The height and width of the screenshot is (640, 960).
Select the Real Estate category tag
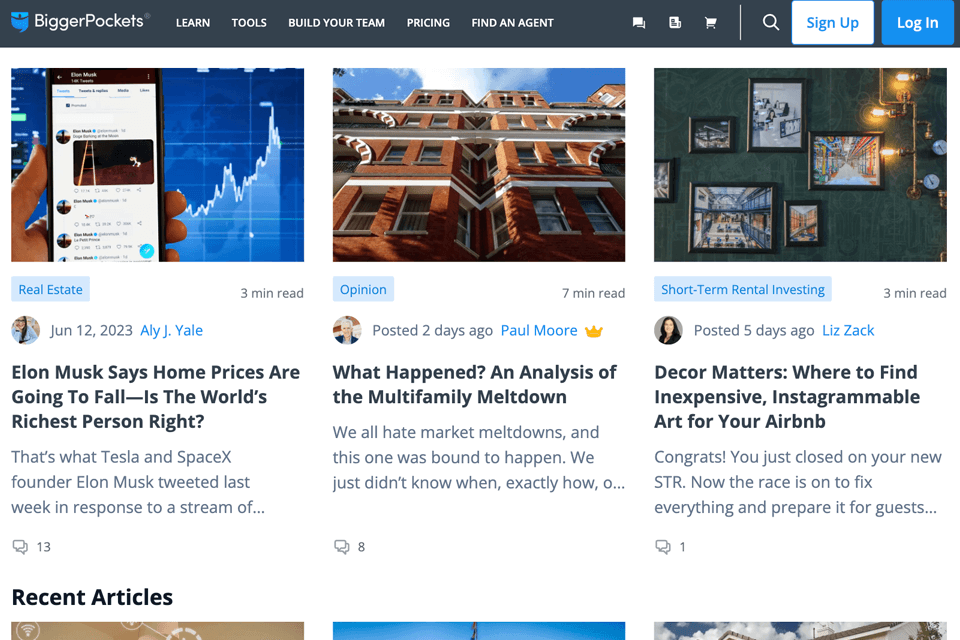(x=50, y=289)
